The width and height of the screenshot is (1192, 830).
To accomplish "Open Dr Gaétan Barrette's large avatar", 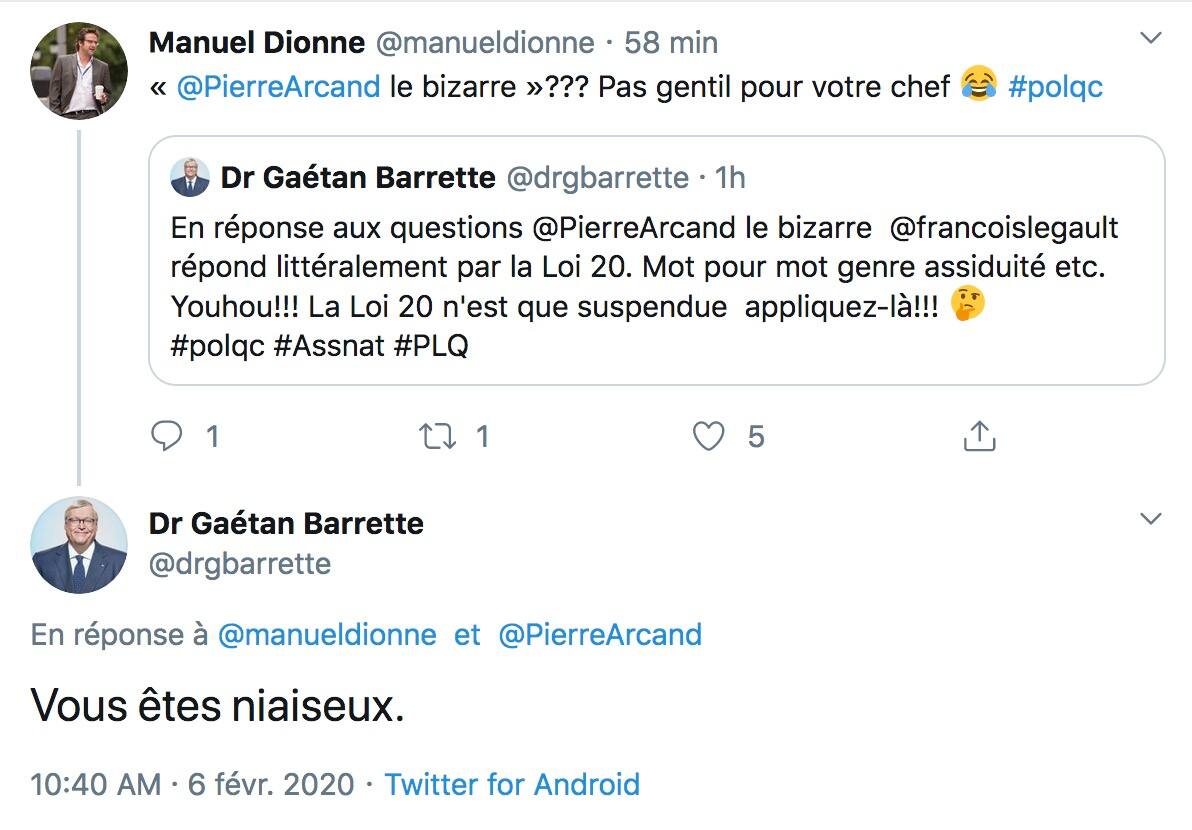I will [x=79, y=545].
